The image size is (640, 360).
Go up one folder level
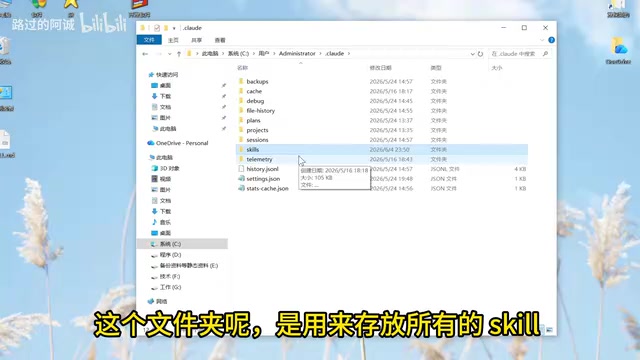[x=179, y=53]
